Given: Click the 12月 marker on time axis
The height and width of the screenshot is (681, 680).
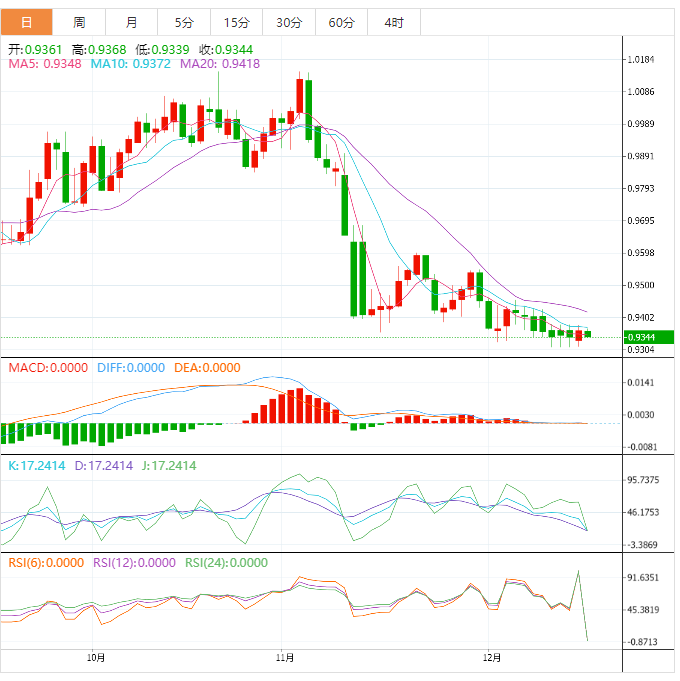Looking at the screenshot, I should 490,658.
